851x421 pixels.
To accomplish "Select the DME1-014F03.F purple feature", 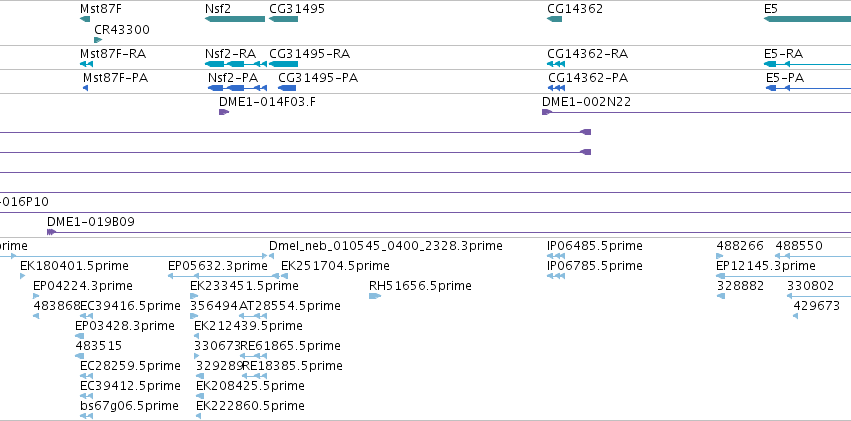I will 224,112.
